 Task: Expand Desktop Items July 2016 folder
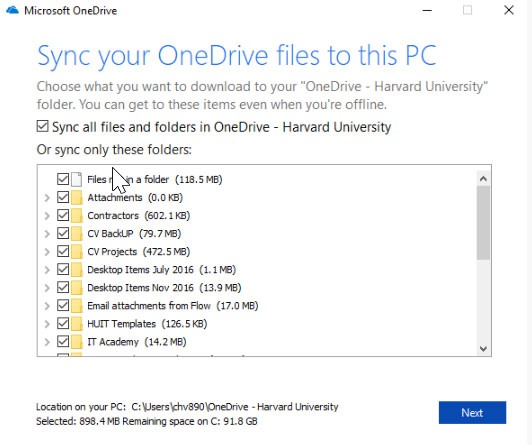(x=47, y=270)
